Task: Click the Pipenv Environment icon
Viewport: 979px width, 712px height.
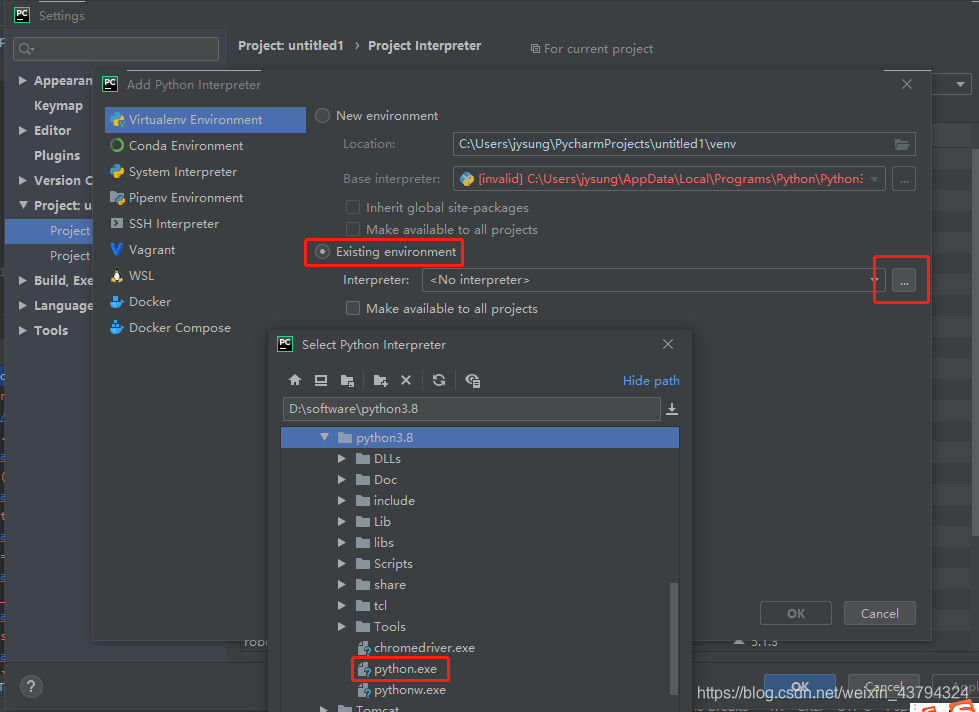Action: pos(117,197)
